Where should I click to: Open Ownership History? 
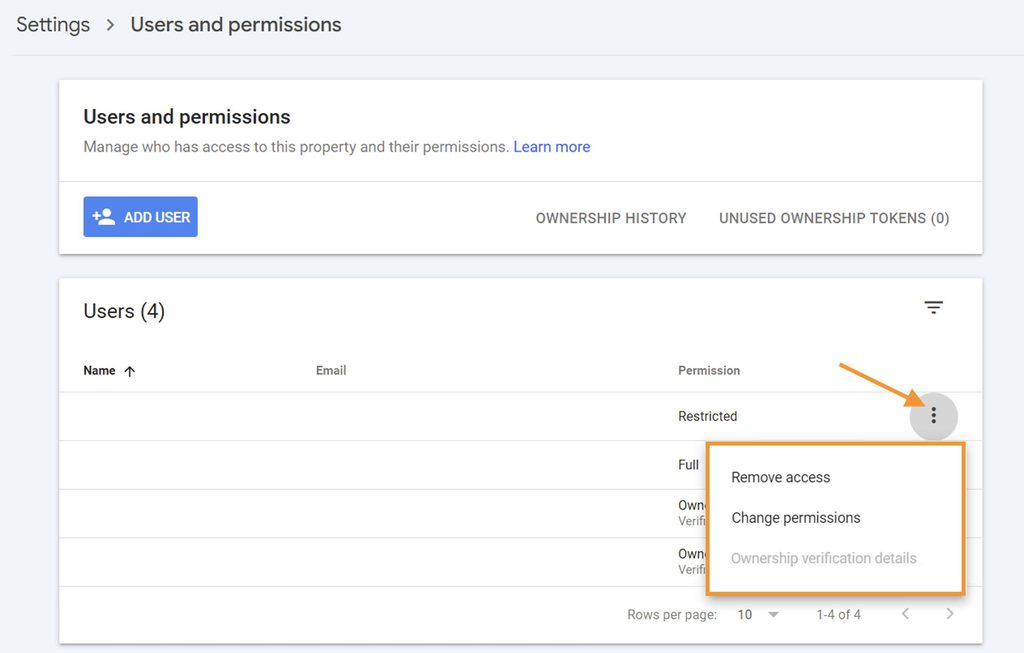pyautogui.click(x=611, y=218)
